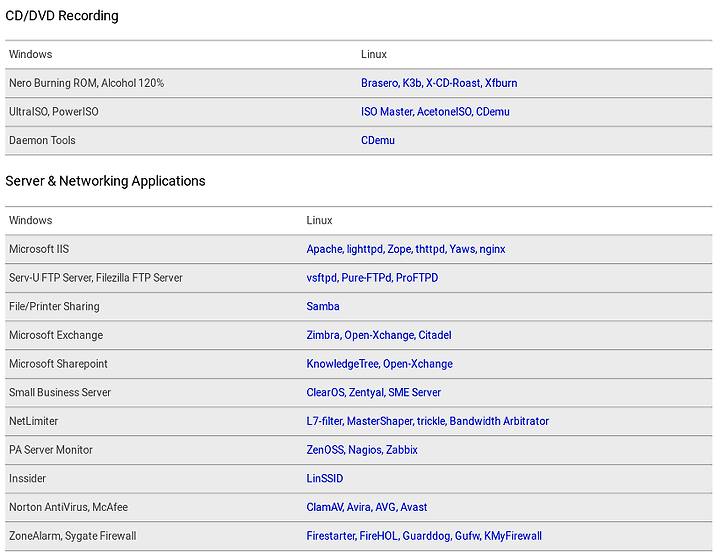720x560 pixels.
Task: Open Open-Xchange link in Microsoft Exchange row
Action: pyautogui.click(x=379, y=335)
